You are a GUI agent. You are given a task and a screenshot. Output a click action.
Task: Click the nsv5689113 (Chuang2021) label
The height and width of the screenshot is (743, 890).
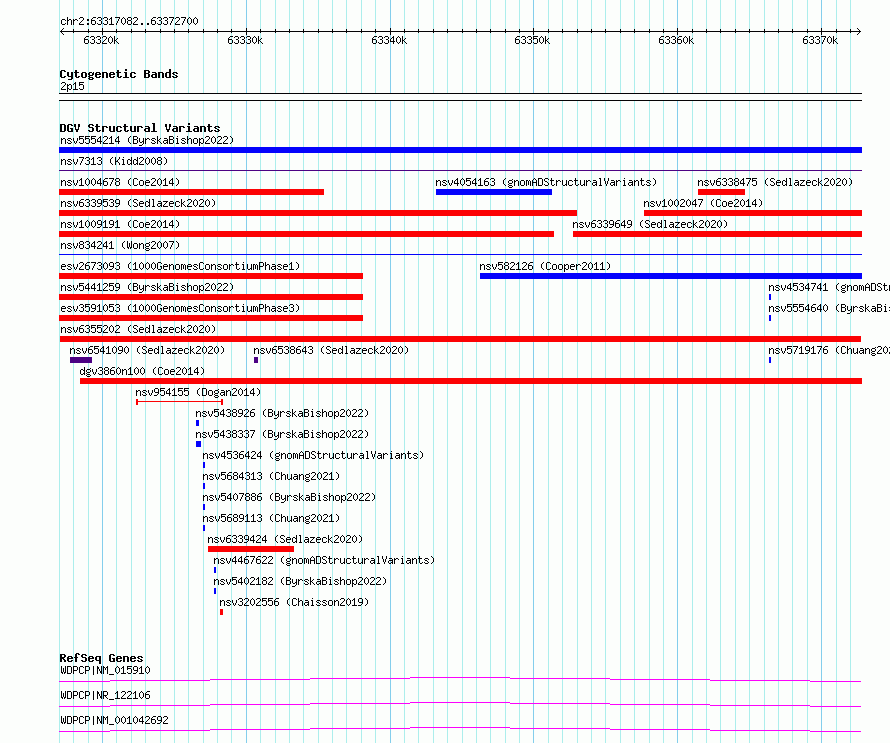pos(271,518)
